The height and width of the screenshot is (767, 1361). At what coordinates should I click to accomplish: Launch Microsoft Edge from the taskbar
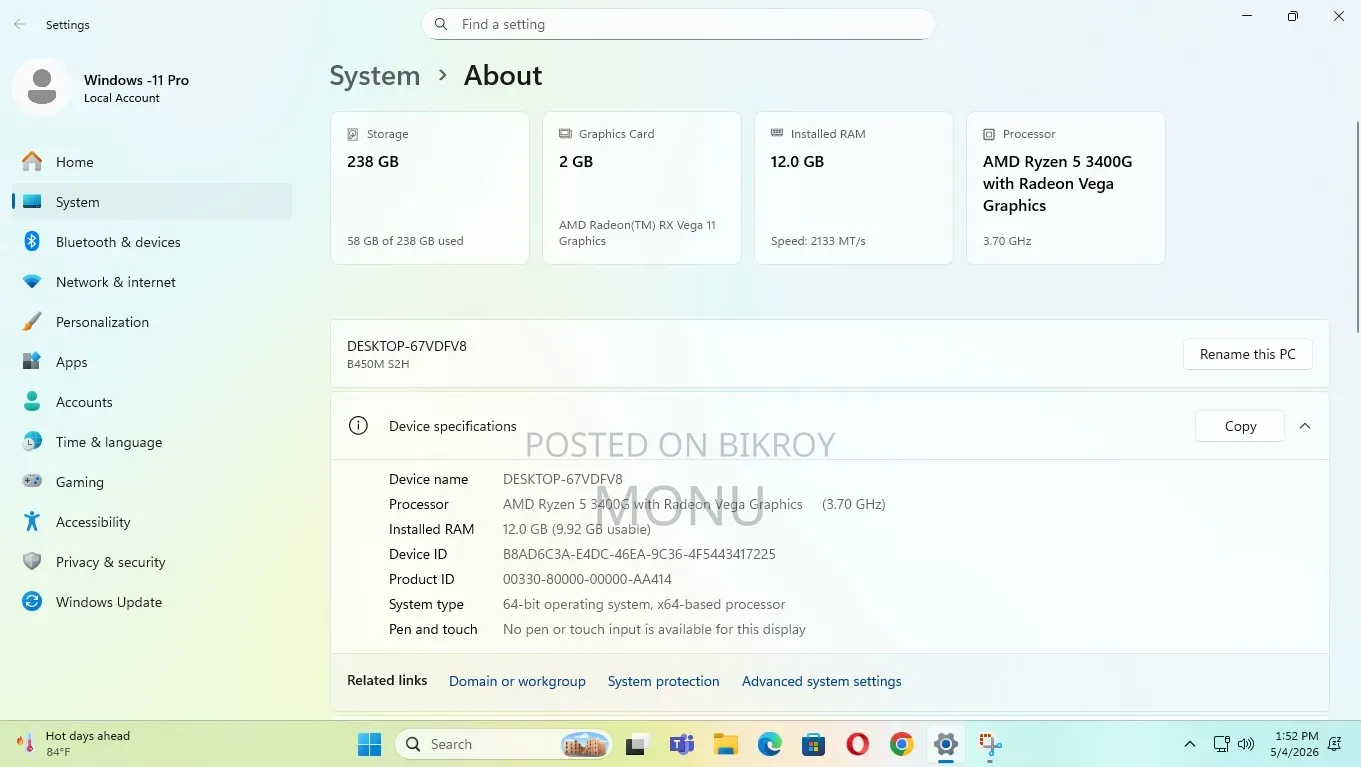click(x=770, y=744)
